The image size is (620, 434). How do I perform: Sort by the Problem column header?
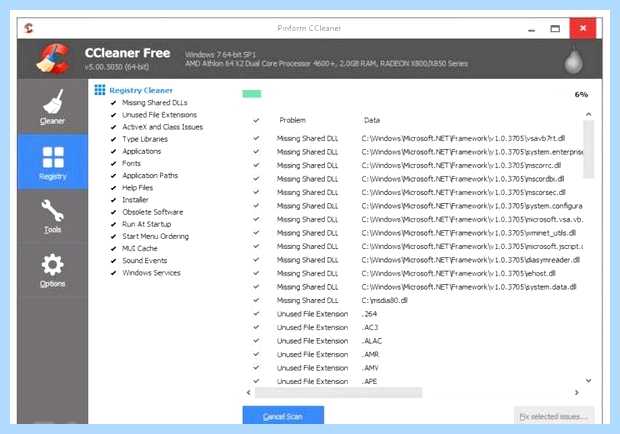293,120
